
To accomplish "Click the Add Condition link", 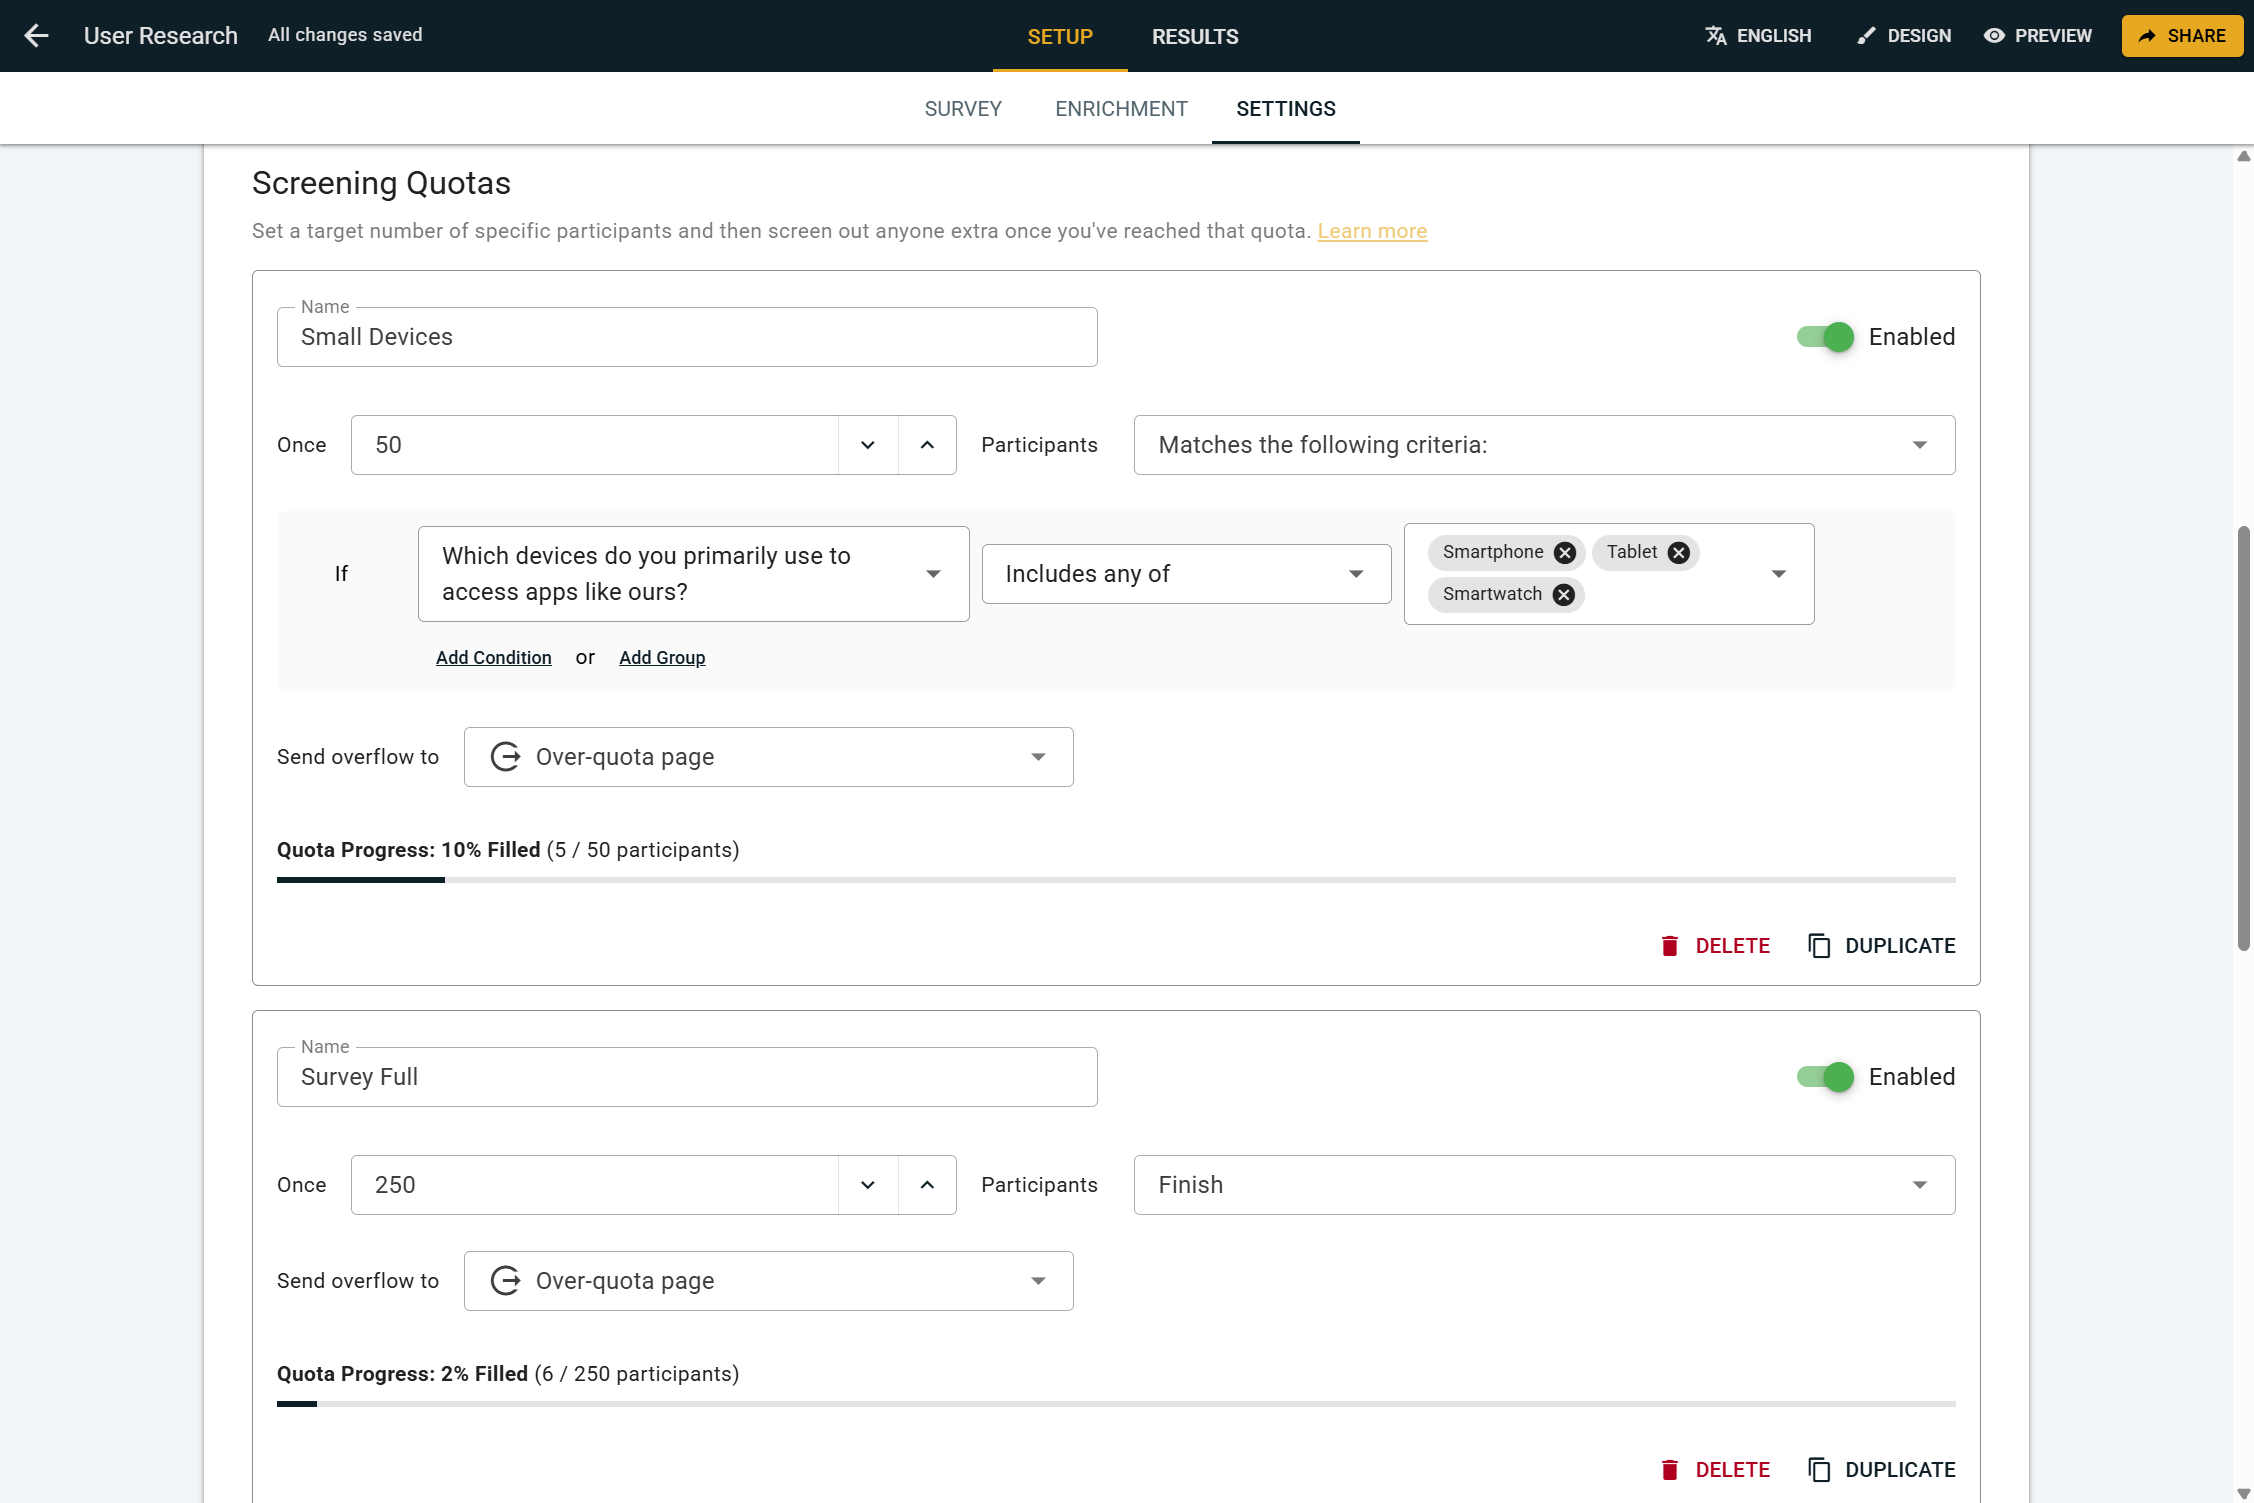I will pos(494,658).
